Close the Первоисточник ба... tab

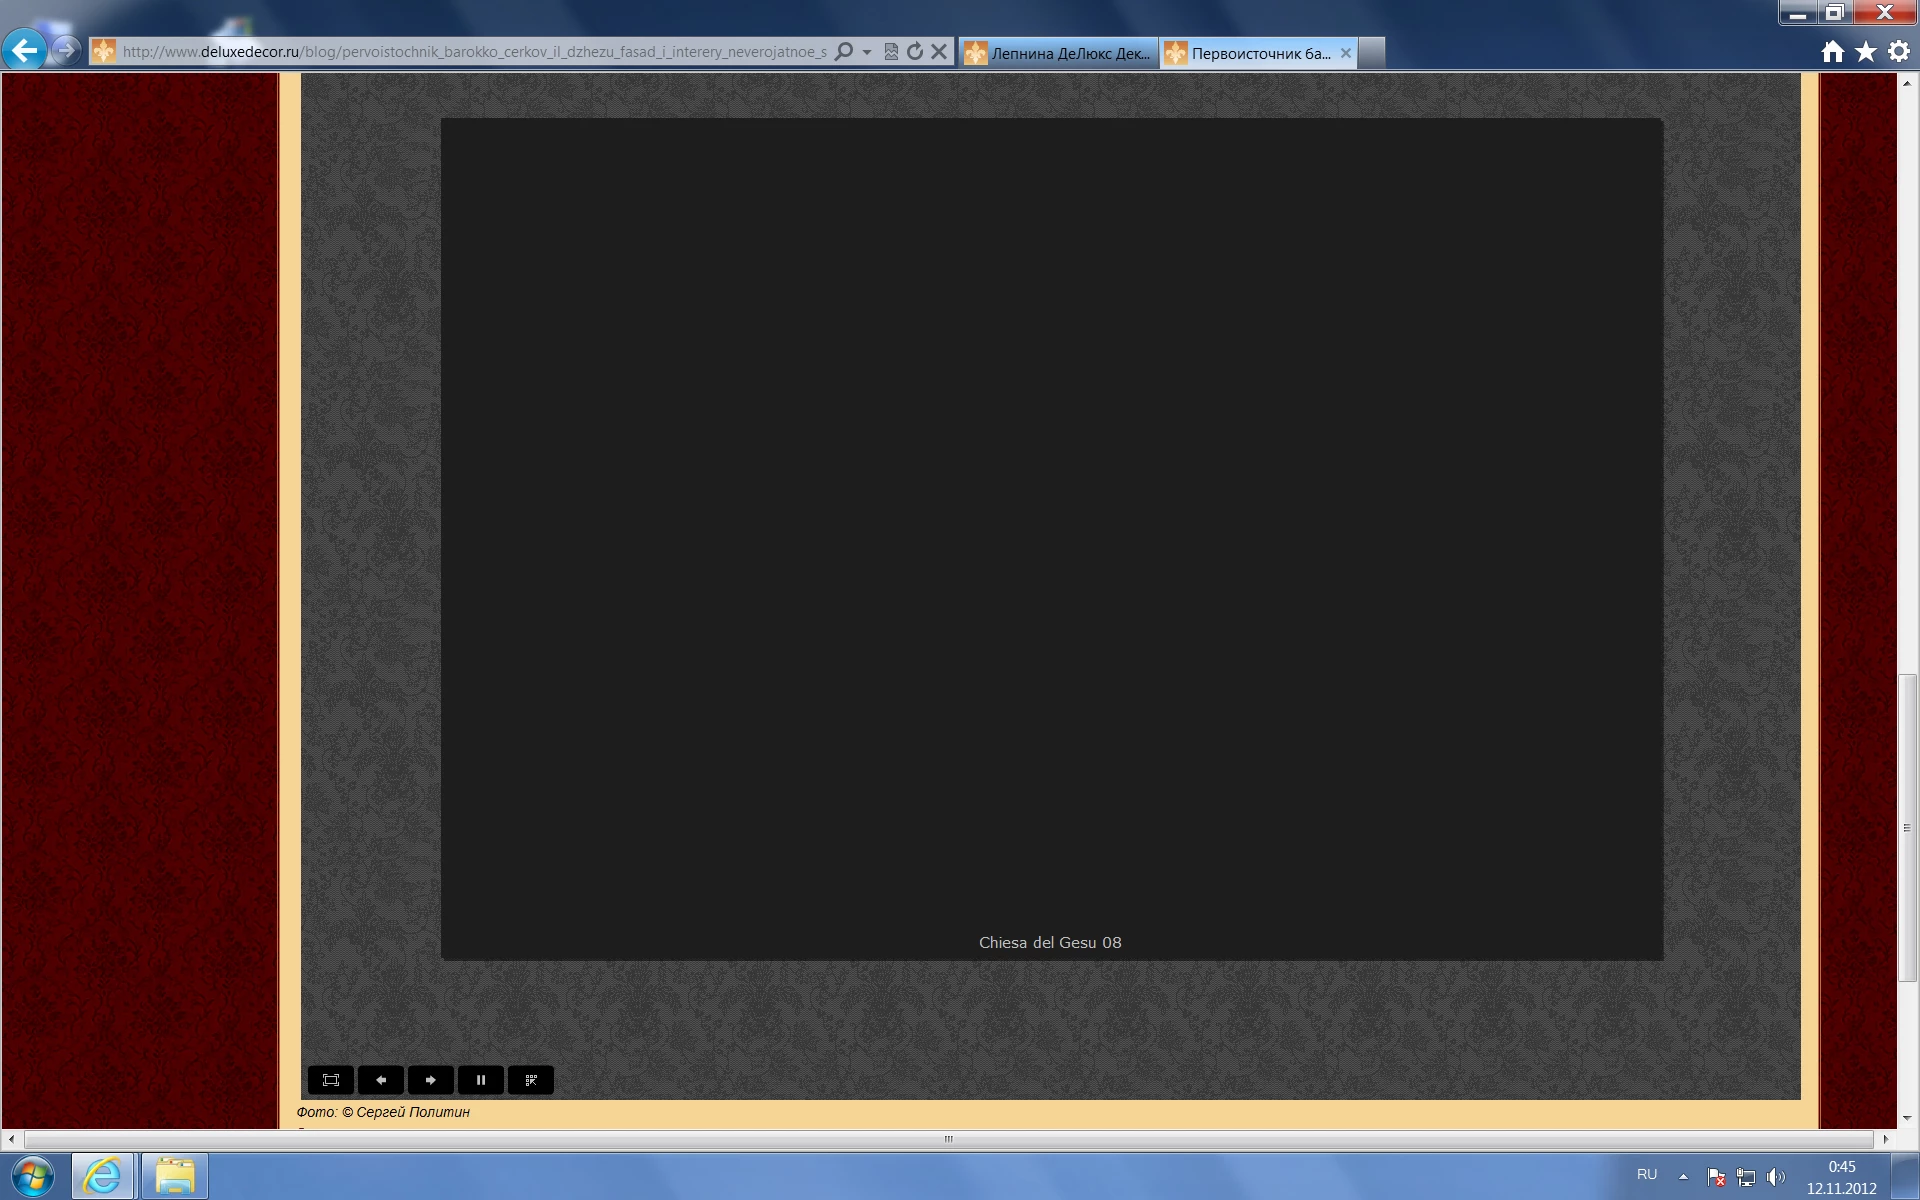pos(1346,54)
